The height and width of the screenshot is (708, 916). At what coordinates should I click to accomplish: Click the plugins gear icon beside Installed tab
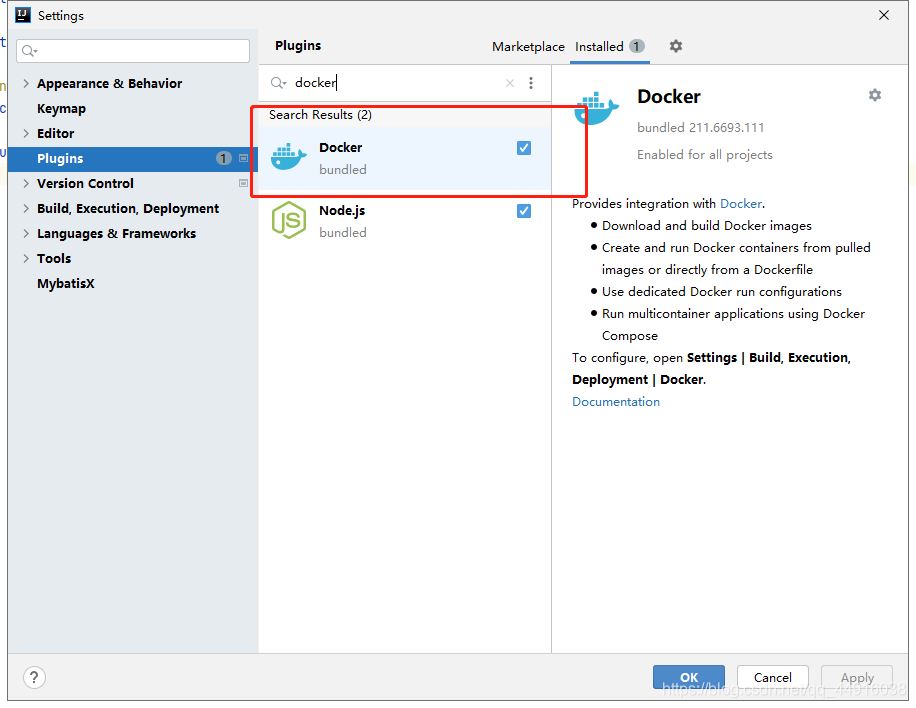point(676,46)
